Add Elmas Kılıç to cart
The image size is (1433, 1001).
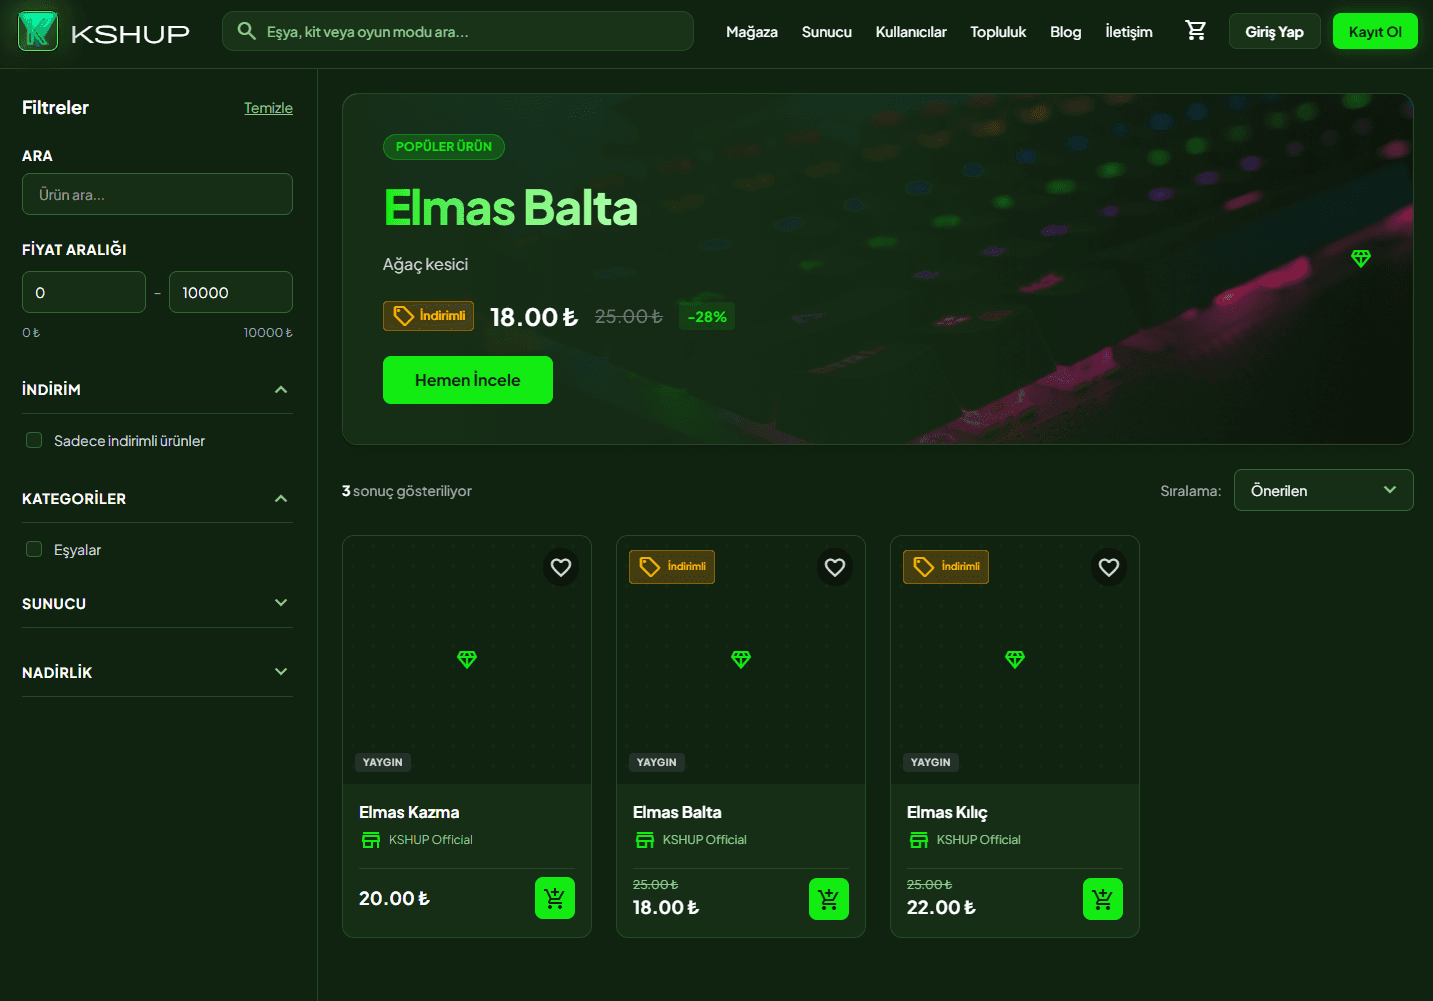(1103, 899)
